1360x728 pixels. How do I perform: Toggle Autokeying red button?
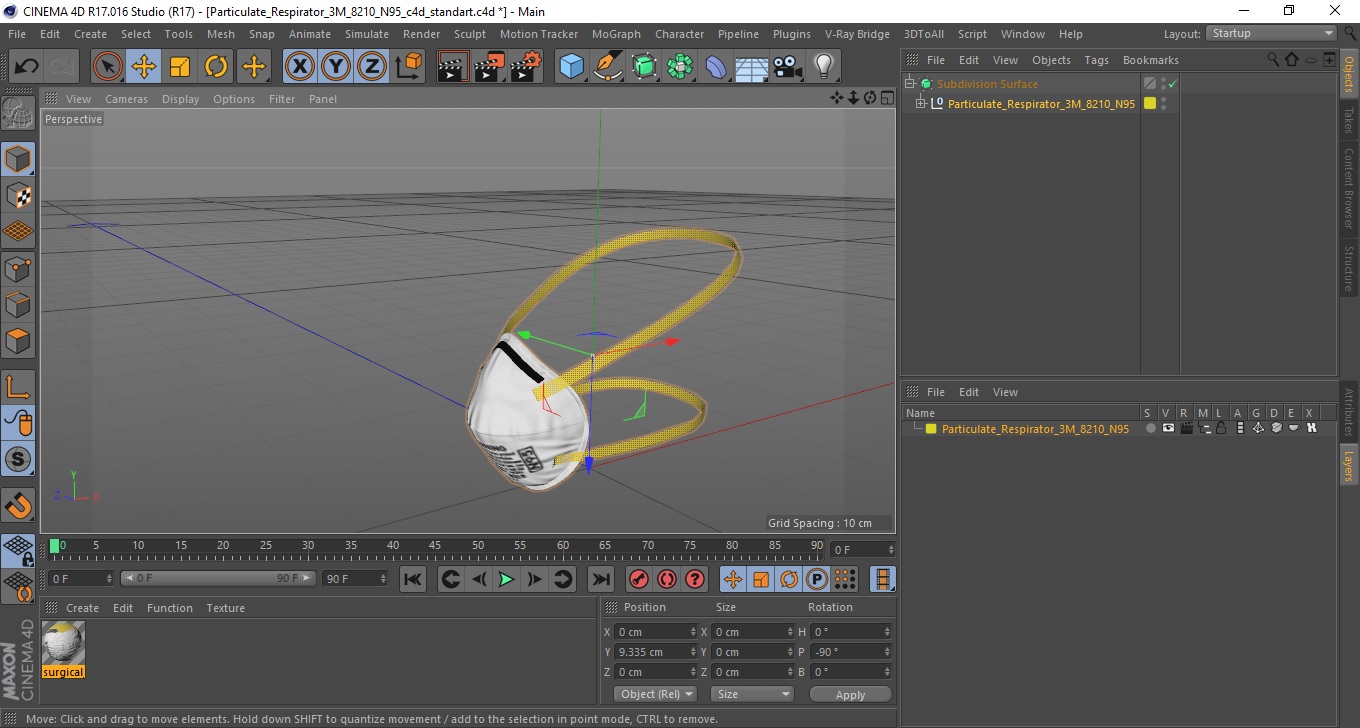(667, 579)
